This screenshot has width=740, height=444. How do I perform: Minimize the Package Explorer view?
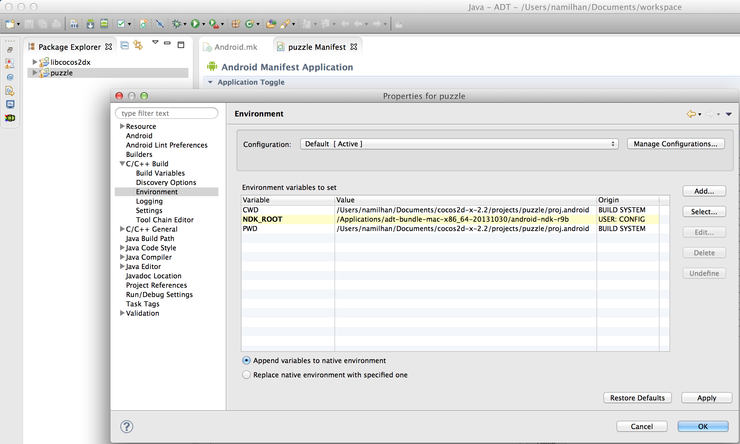tap(167, 43)
